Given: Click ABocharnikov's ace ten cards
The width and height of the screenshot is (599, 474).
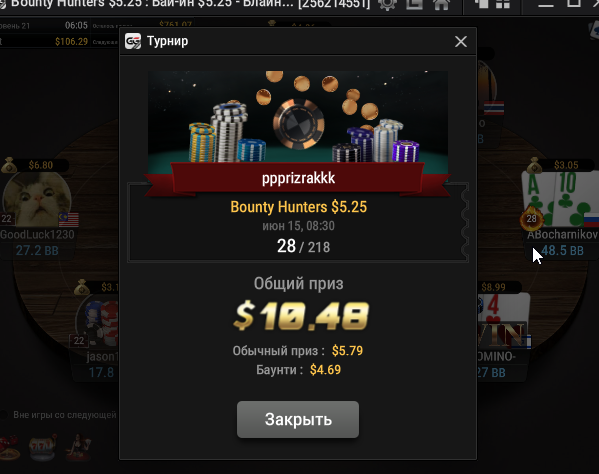Looking at the screenshot, I should [x=558, y=199].
